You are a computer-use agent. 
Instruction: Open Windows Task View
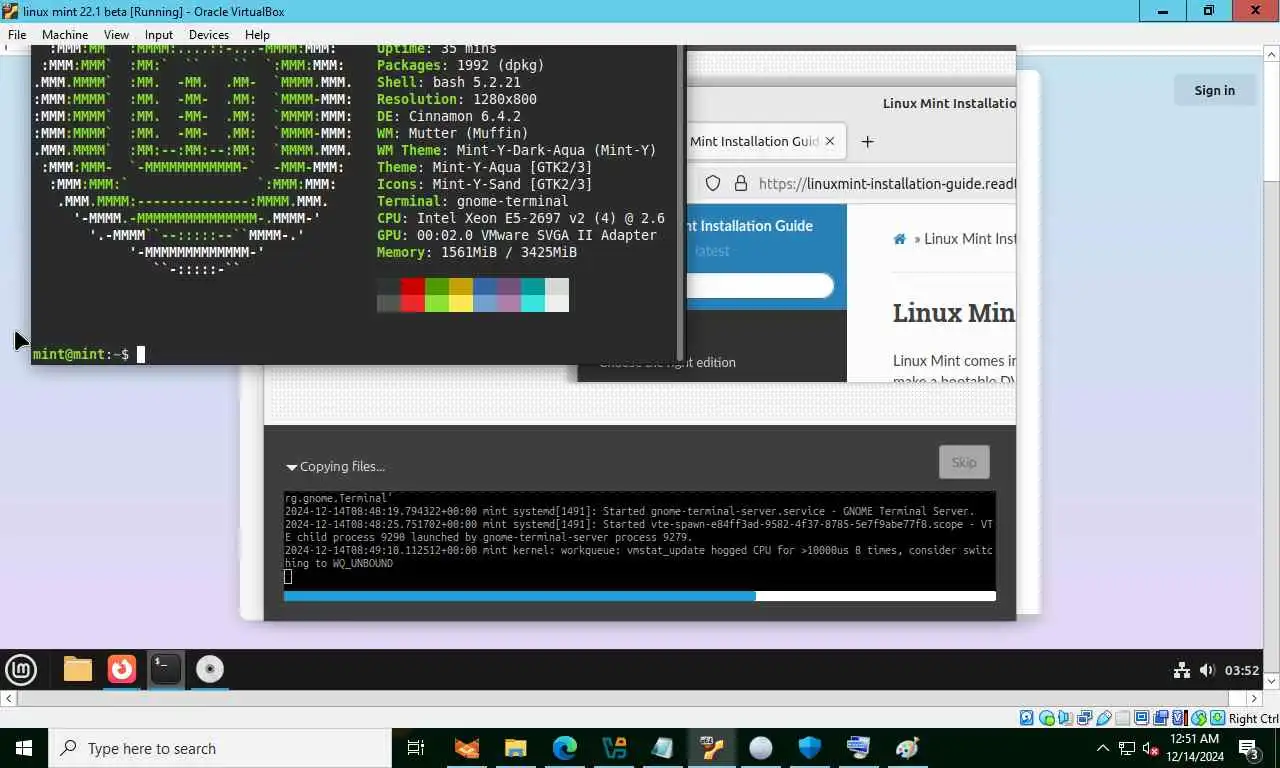coord(416,748)
